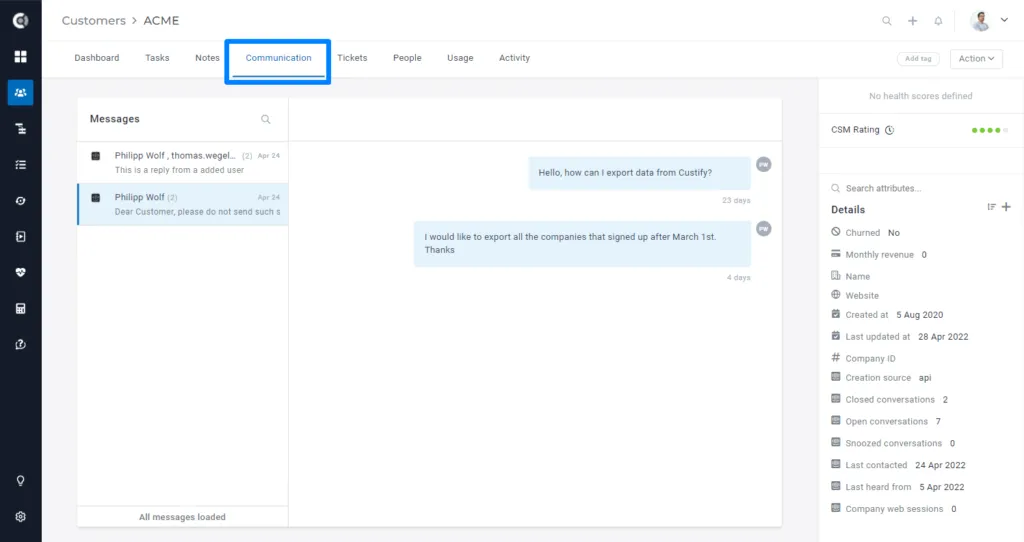Viewport: 1024px width, 542px height.
Task: Click the CSM Rating green dots
Action: tap(989, 130)
